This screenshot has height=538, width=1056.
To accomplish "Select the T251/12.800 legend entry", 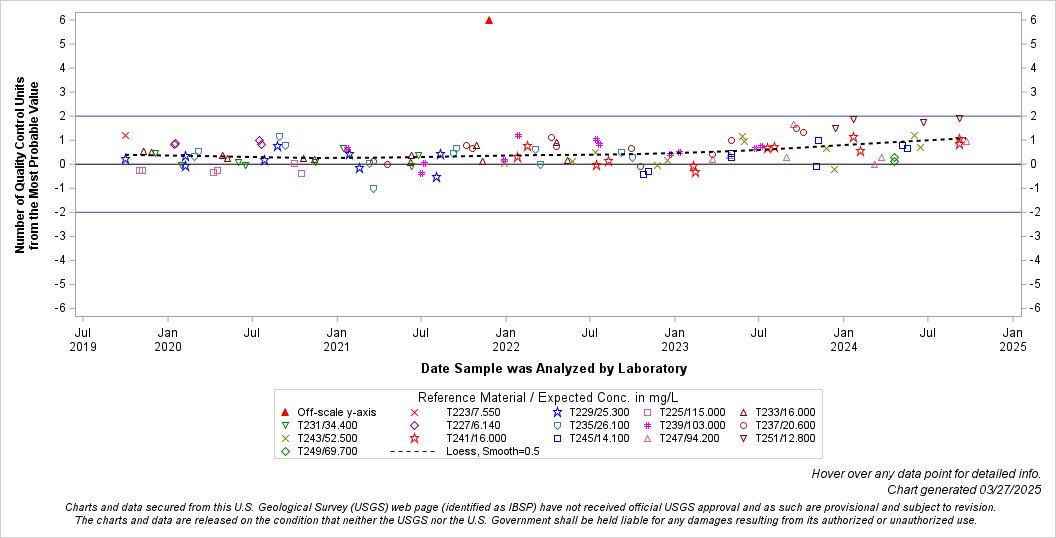I will [x=777, y=438].
